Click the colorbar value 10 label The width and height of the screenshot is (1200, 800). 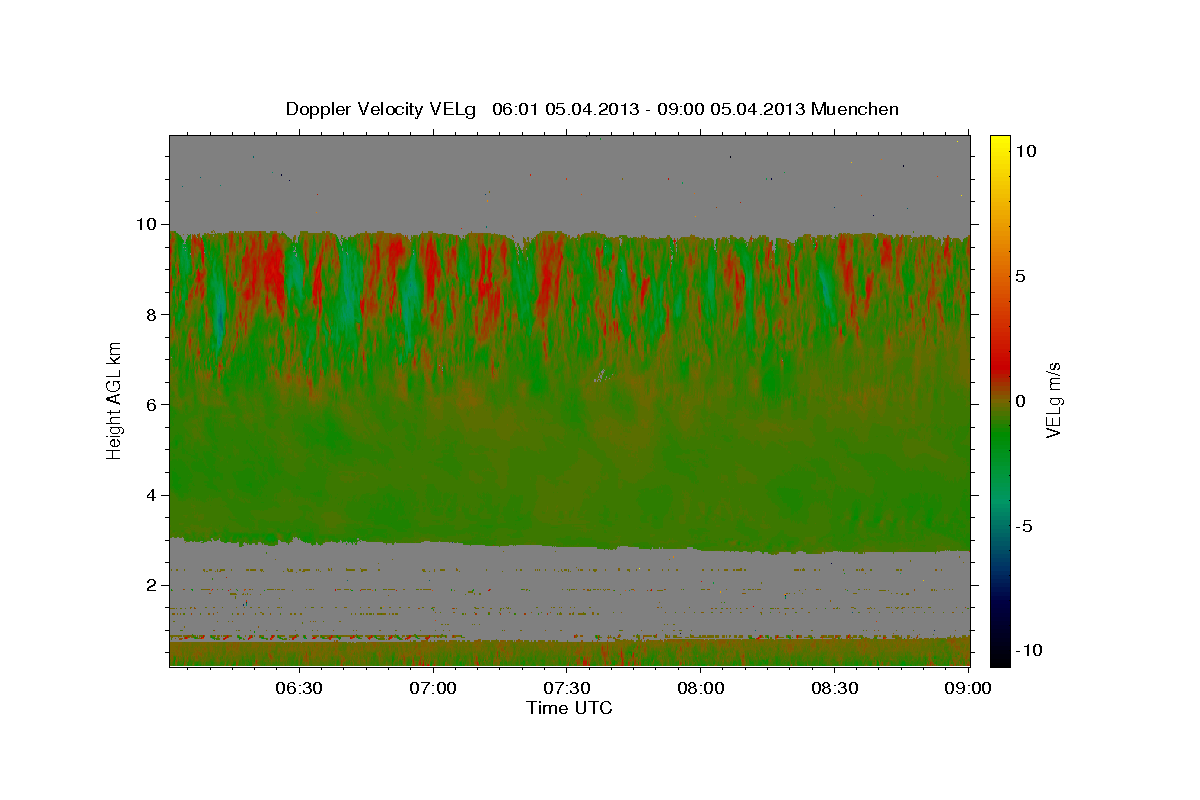(1026, 151)
